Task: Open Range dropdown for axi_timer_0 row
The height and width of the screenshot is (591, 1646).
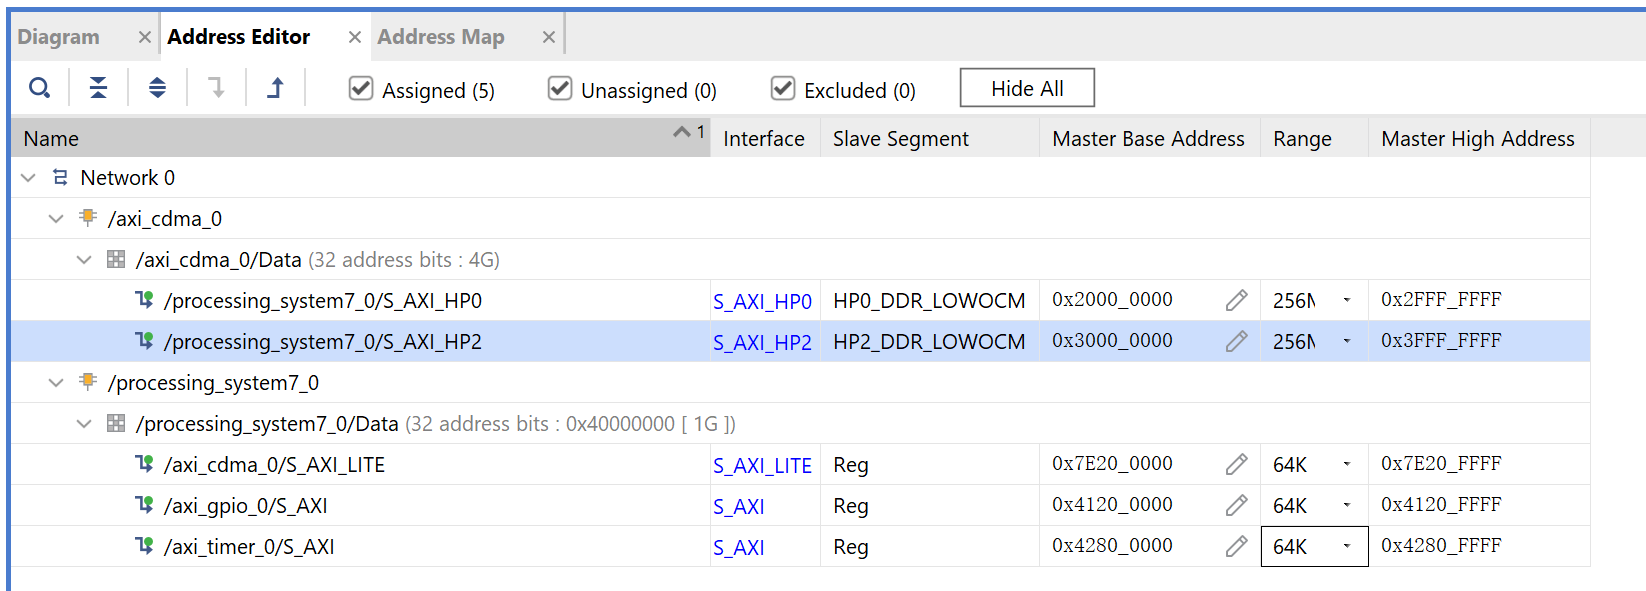Action: (x=1347, y=546)
